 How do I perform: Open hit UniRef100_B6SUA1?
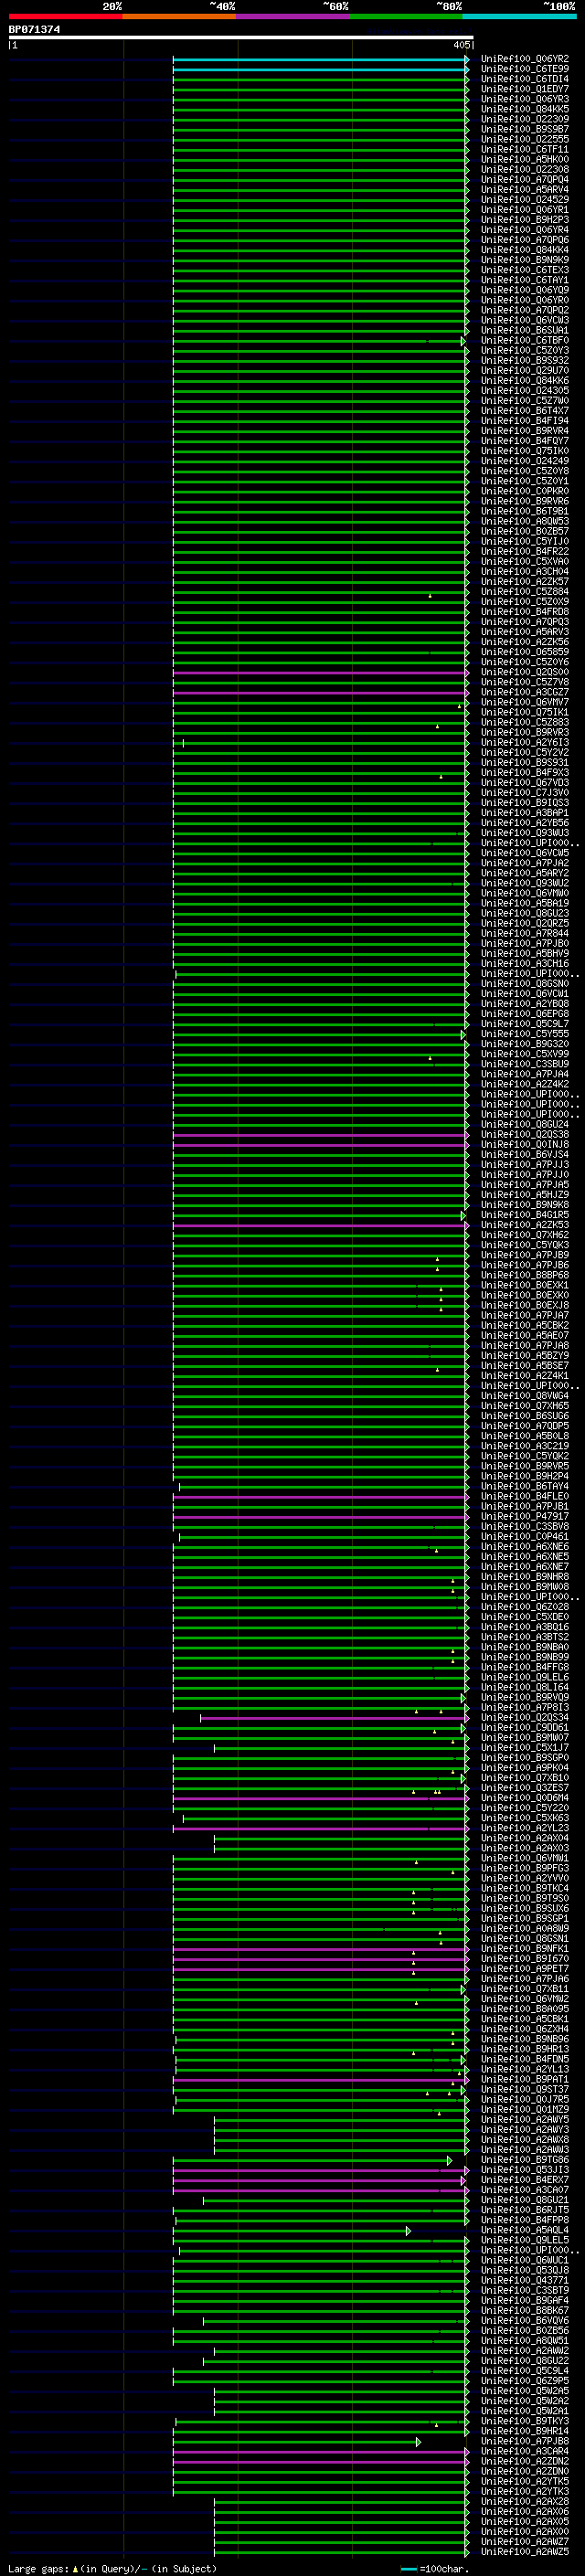pos(524,330)
